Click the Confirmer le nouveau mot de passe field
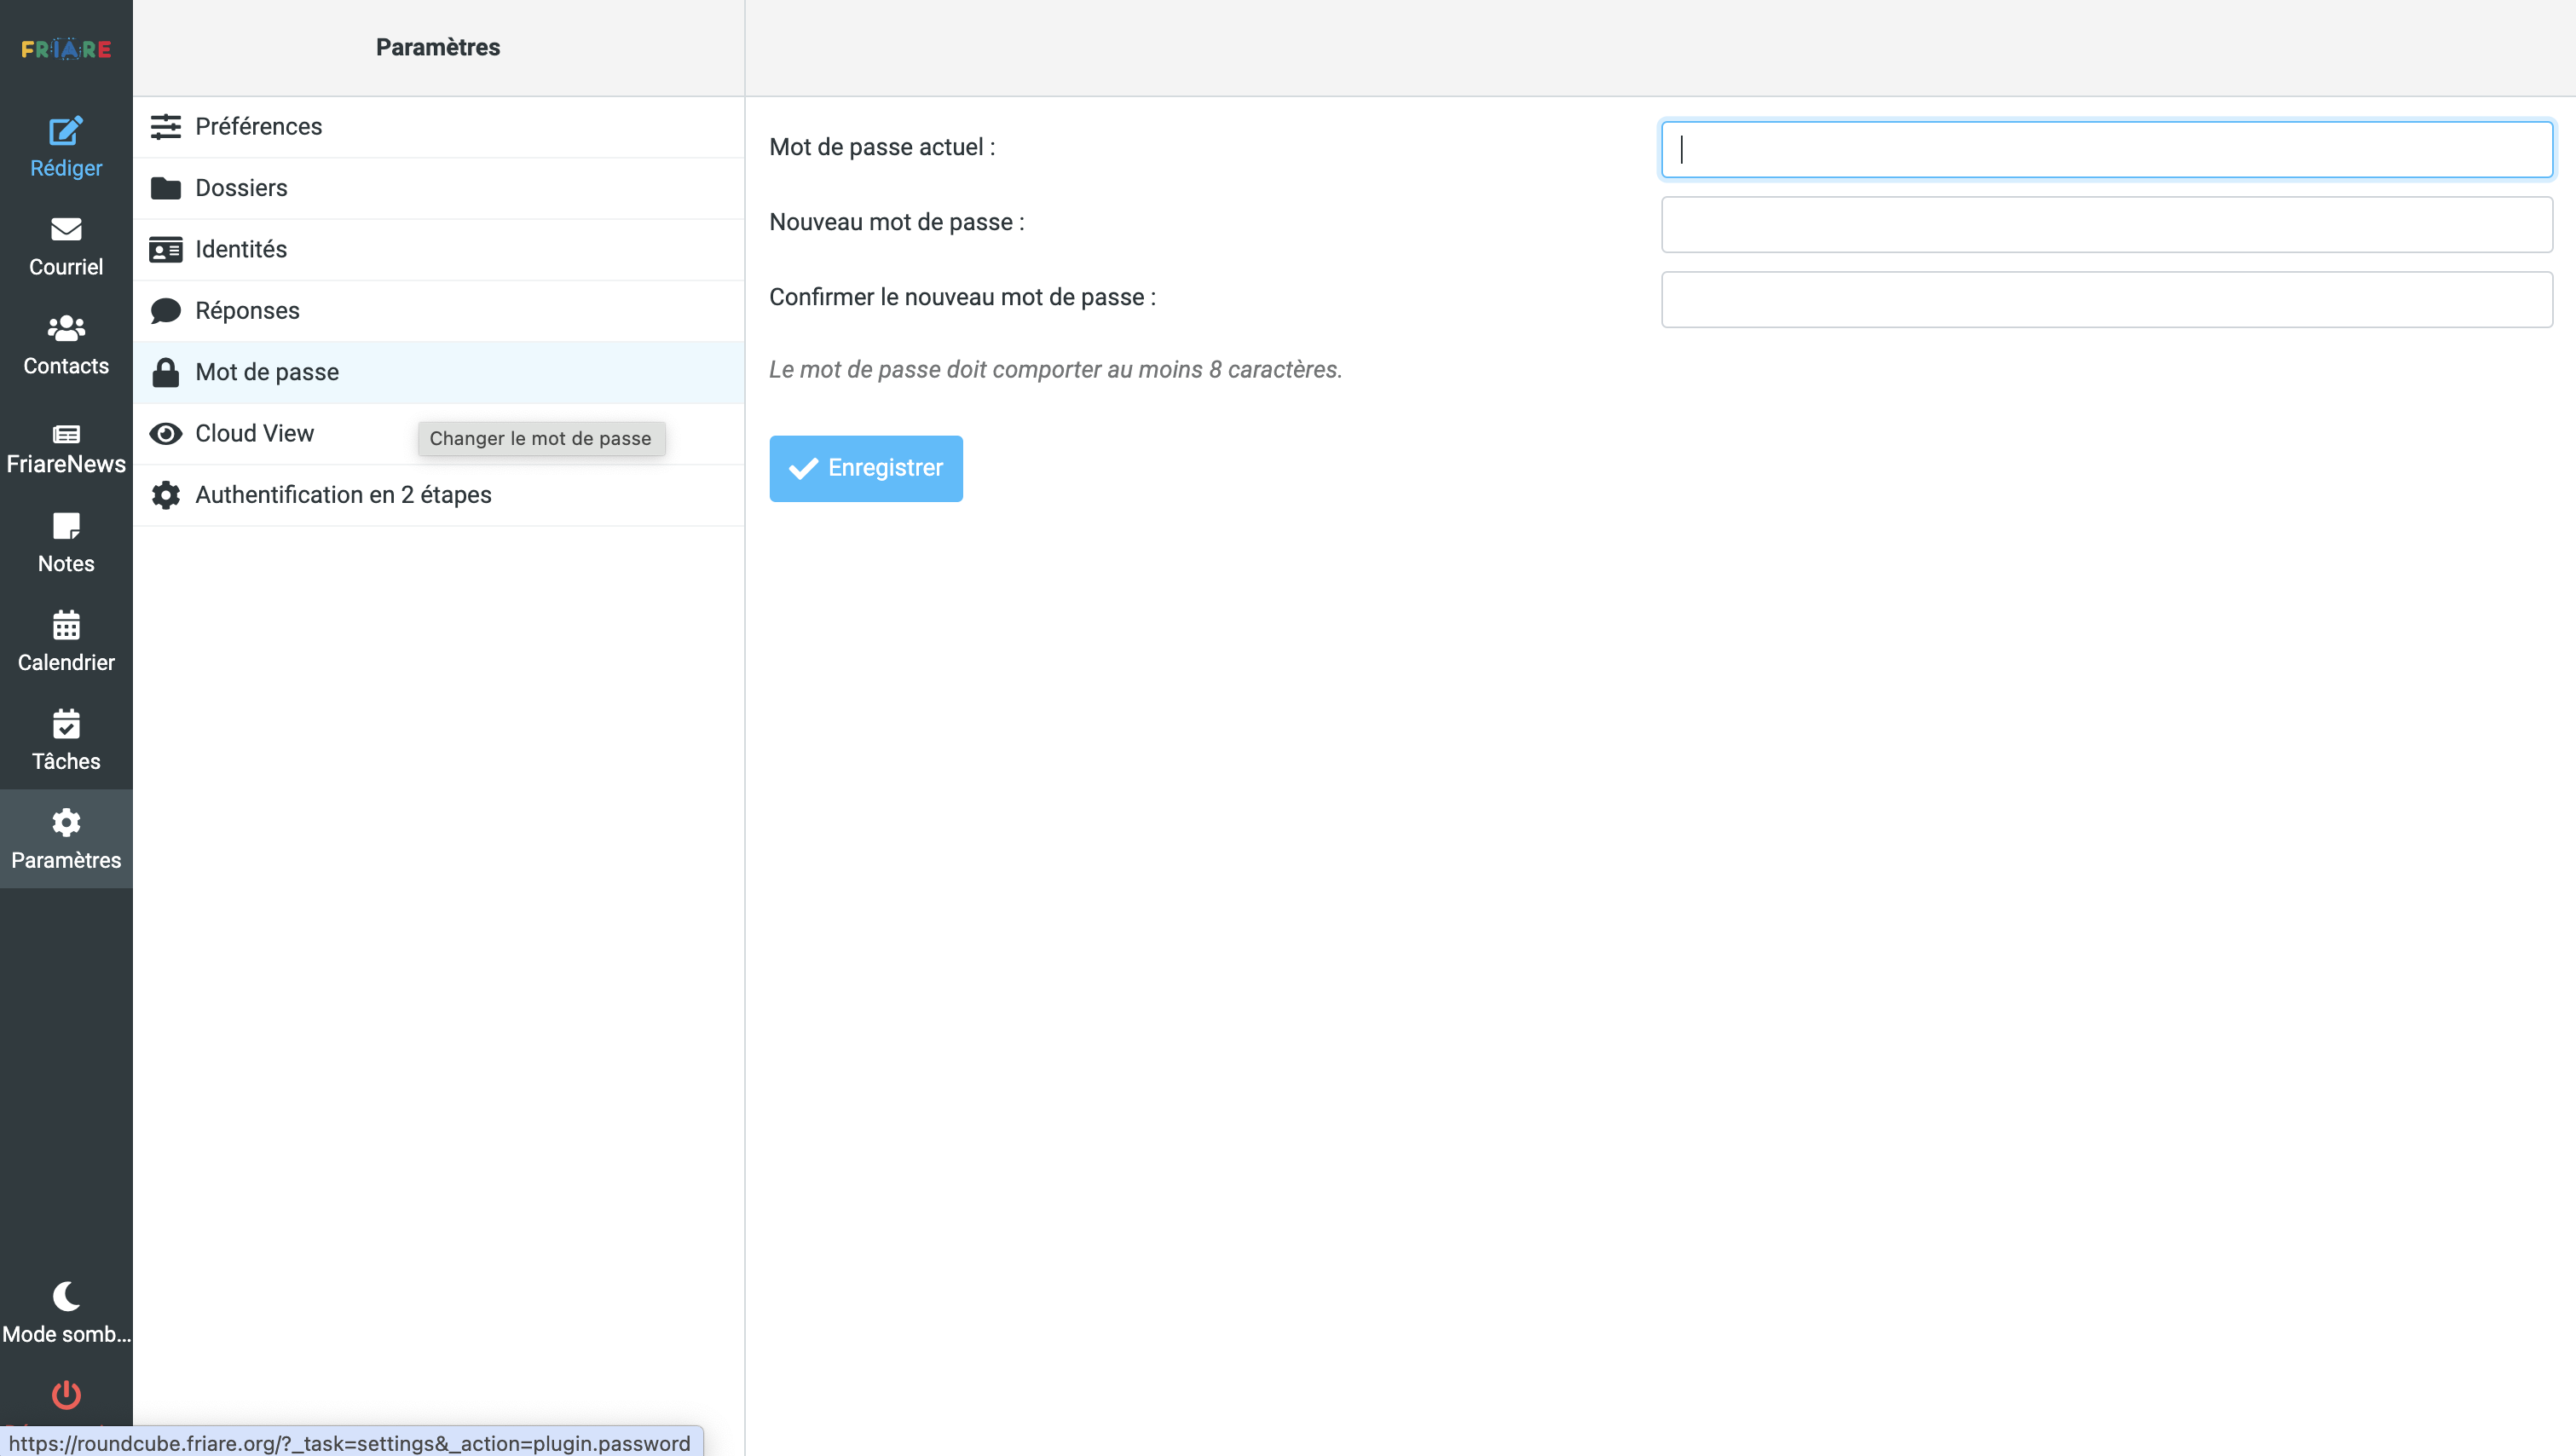 click(x=2106, y=299)
